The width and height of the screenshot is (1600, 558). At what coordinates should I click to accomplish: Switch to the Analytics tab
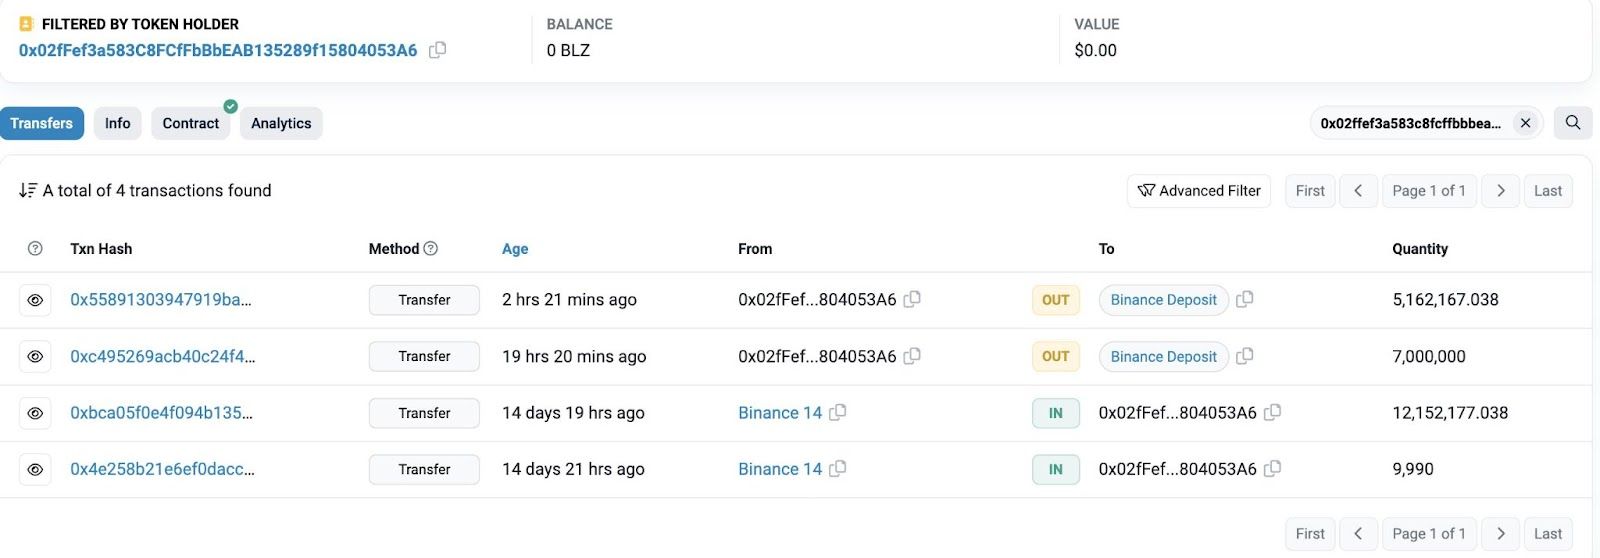(x=281, y=123)
